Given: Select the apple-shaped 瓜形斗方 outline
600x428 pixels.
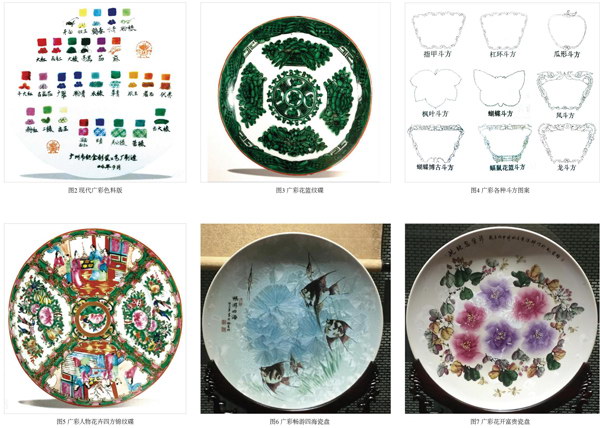Looking at the screenshot, I should pos(567,29).
